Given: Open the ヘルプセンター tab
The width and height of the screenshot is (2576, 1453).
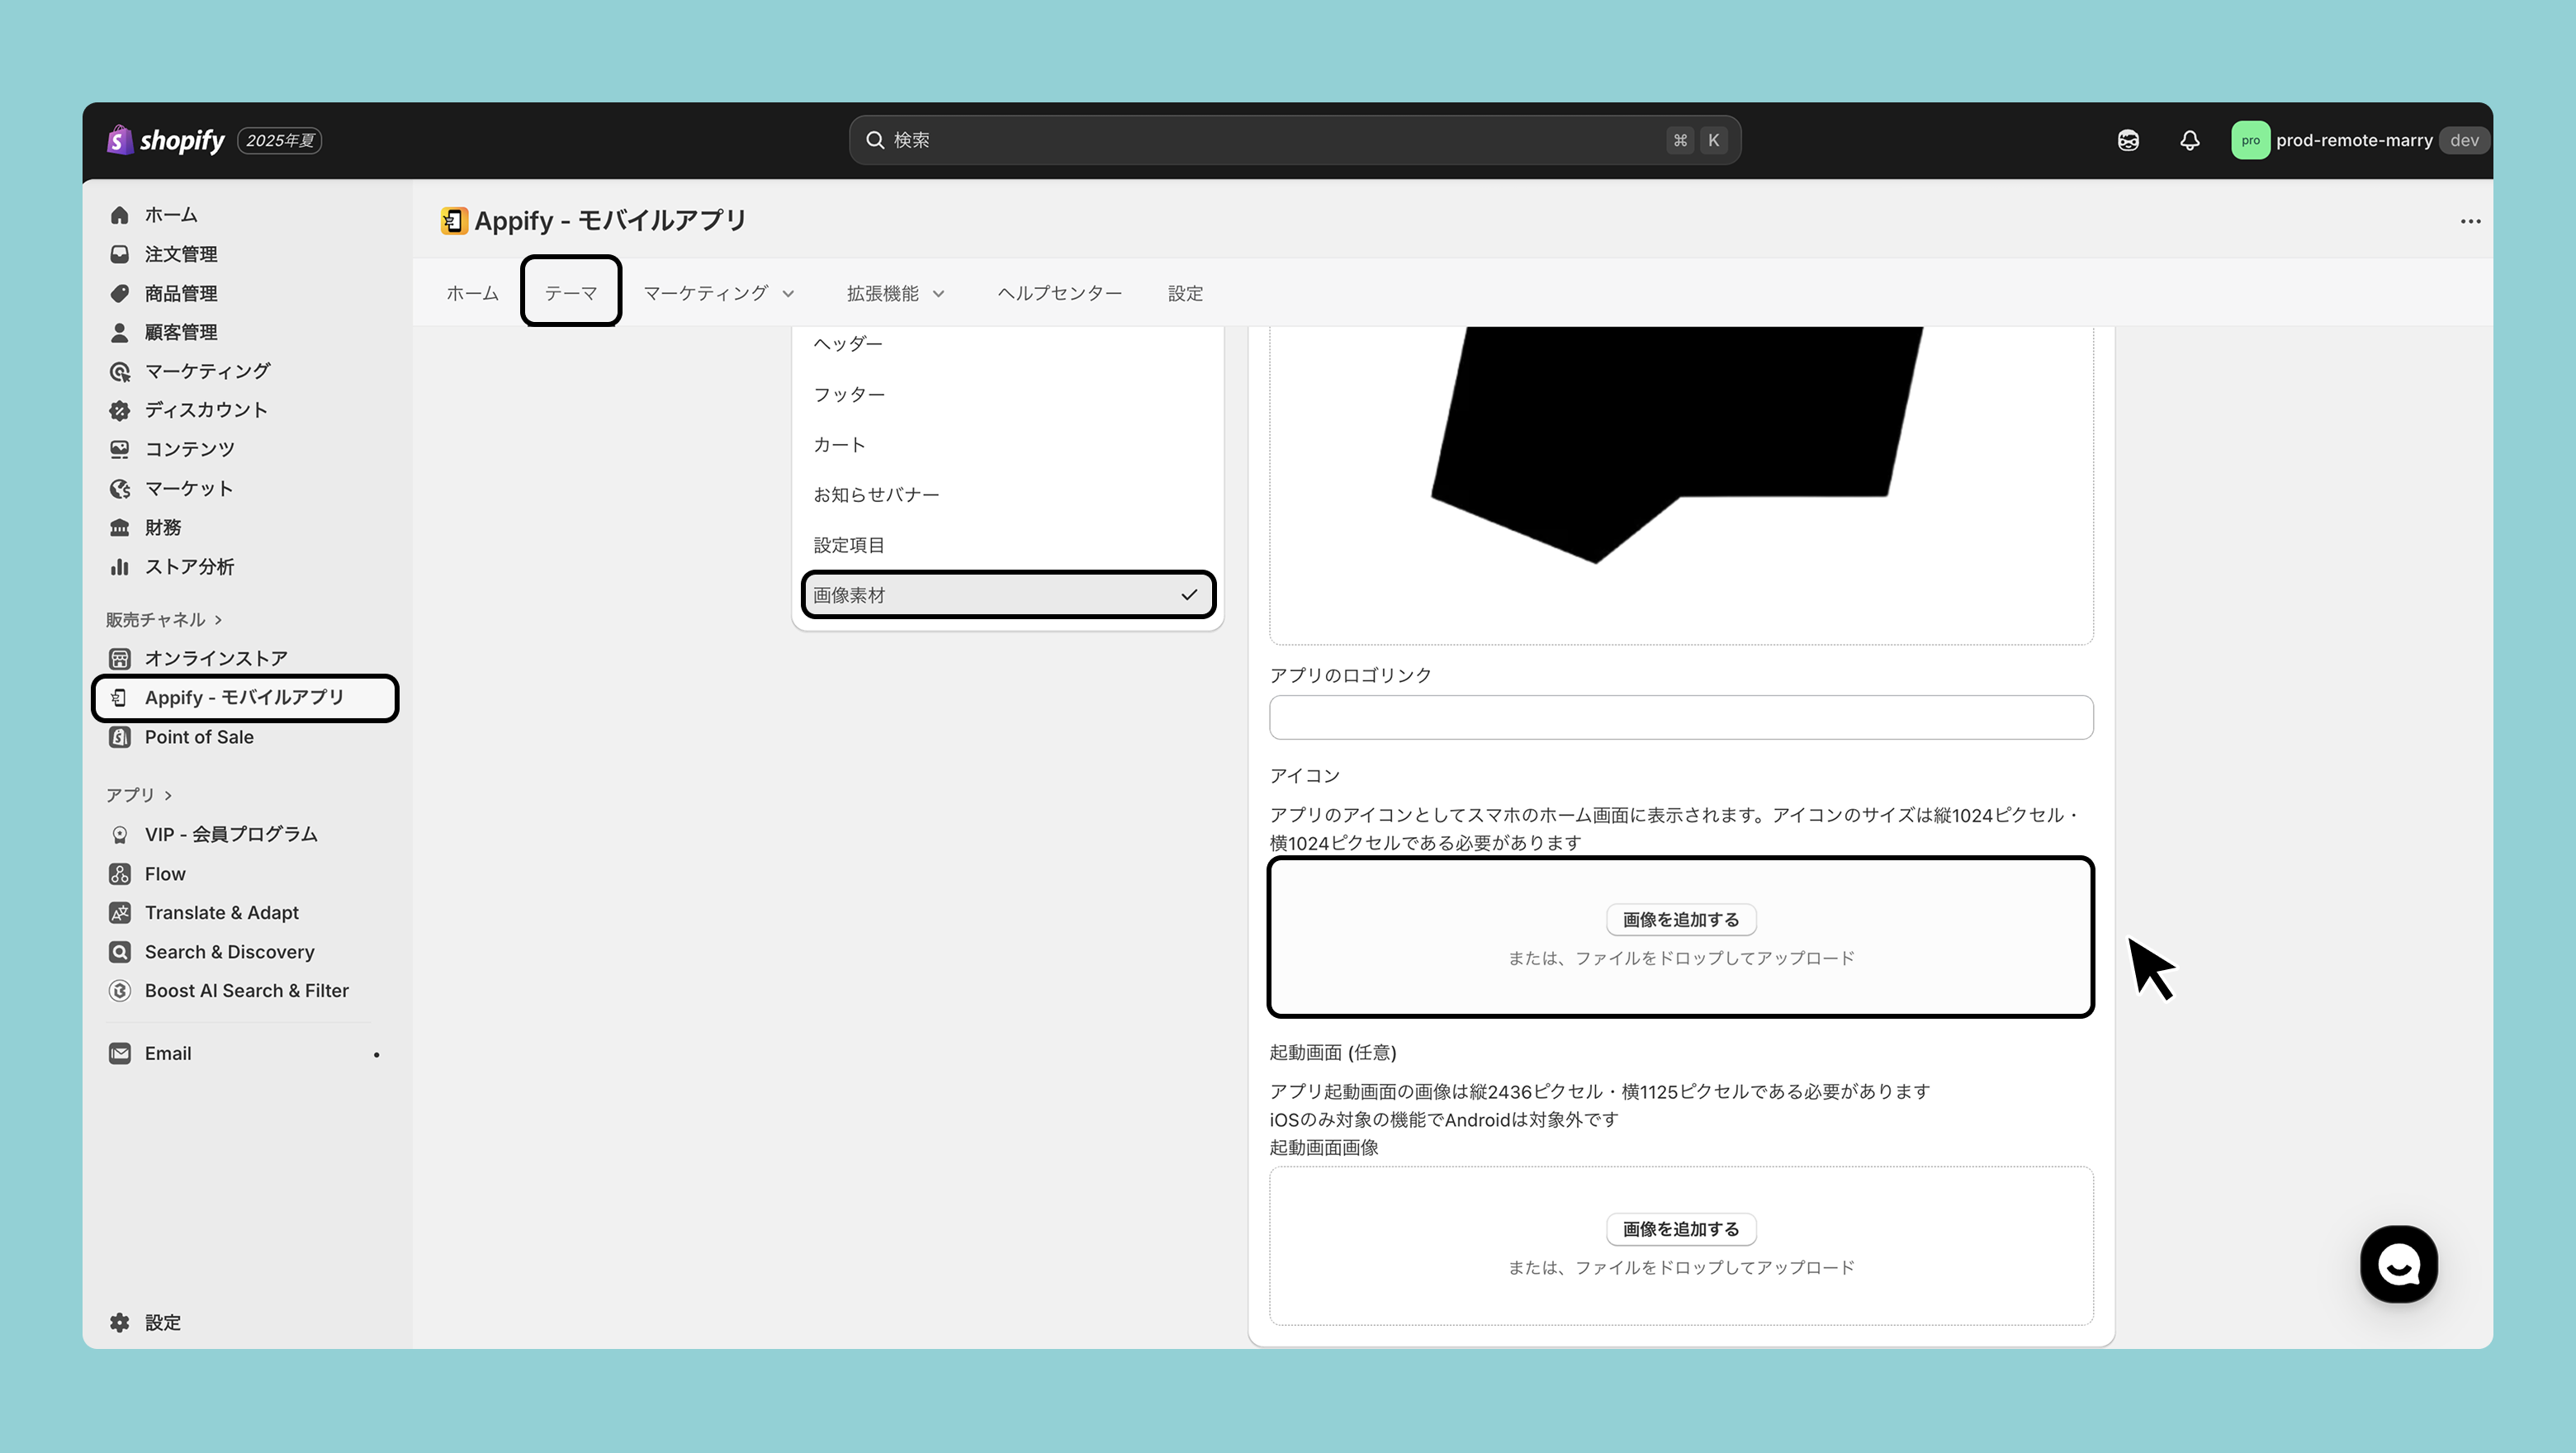Looking at the screenshot, I should tap(1059, 293).
